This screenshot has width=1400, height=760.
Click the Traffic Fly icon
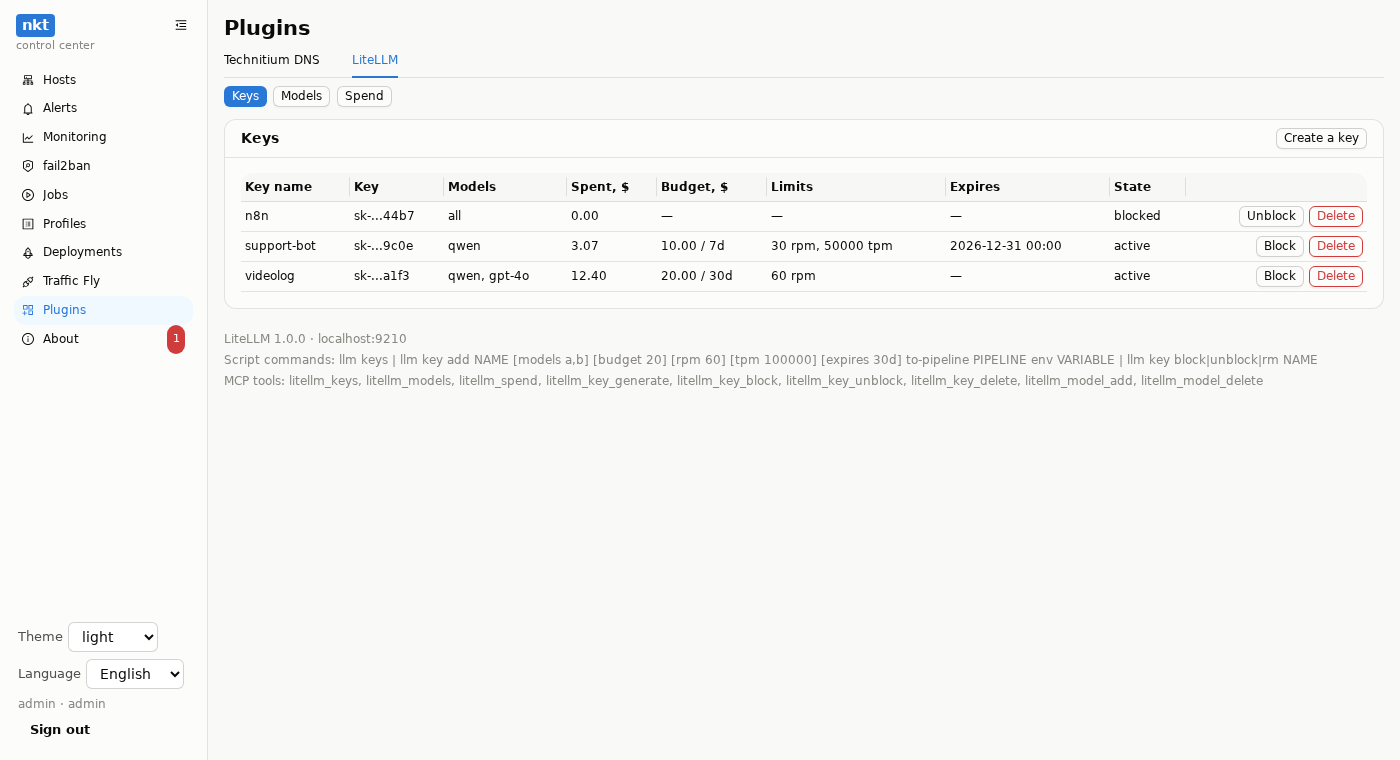[28, 281]
